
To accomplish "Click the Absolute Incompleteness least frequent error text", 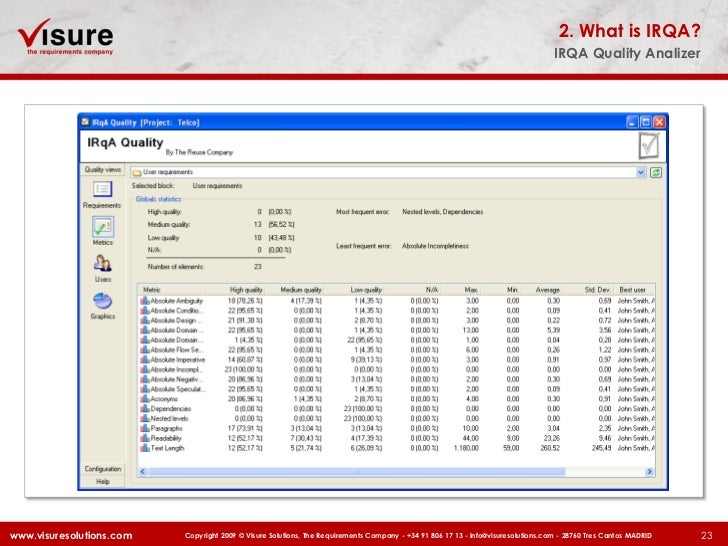I will tap(435, 246).
